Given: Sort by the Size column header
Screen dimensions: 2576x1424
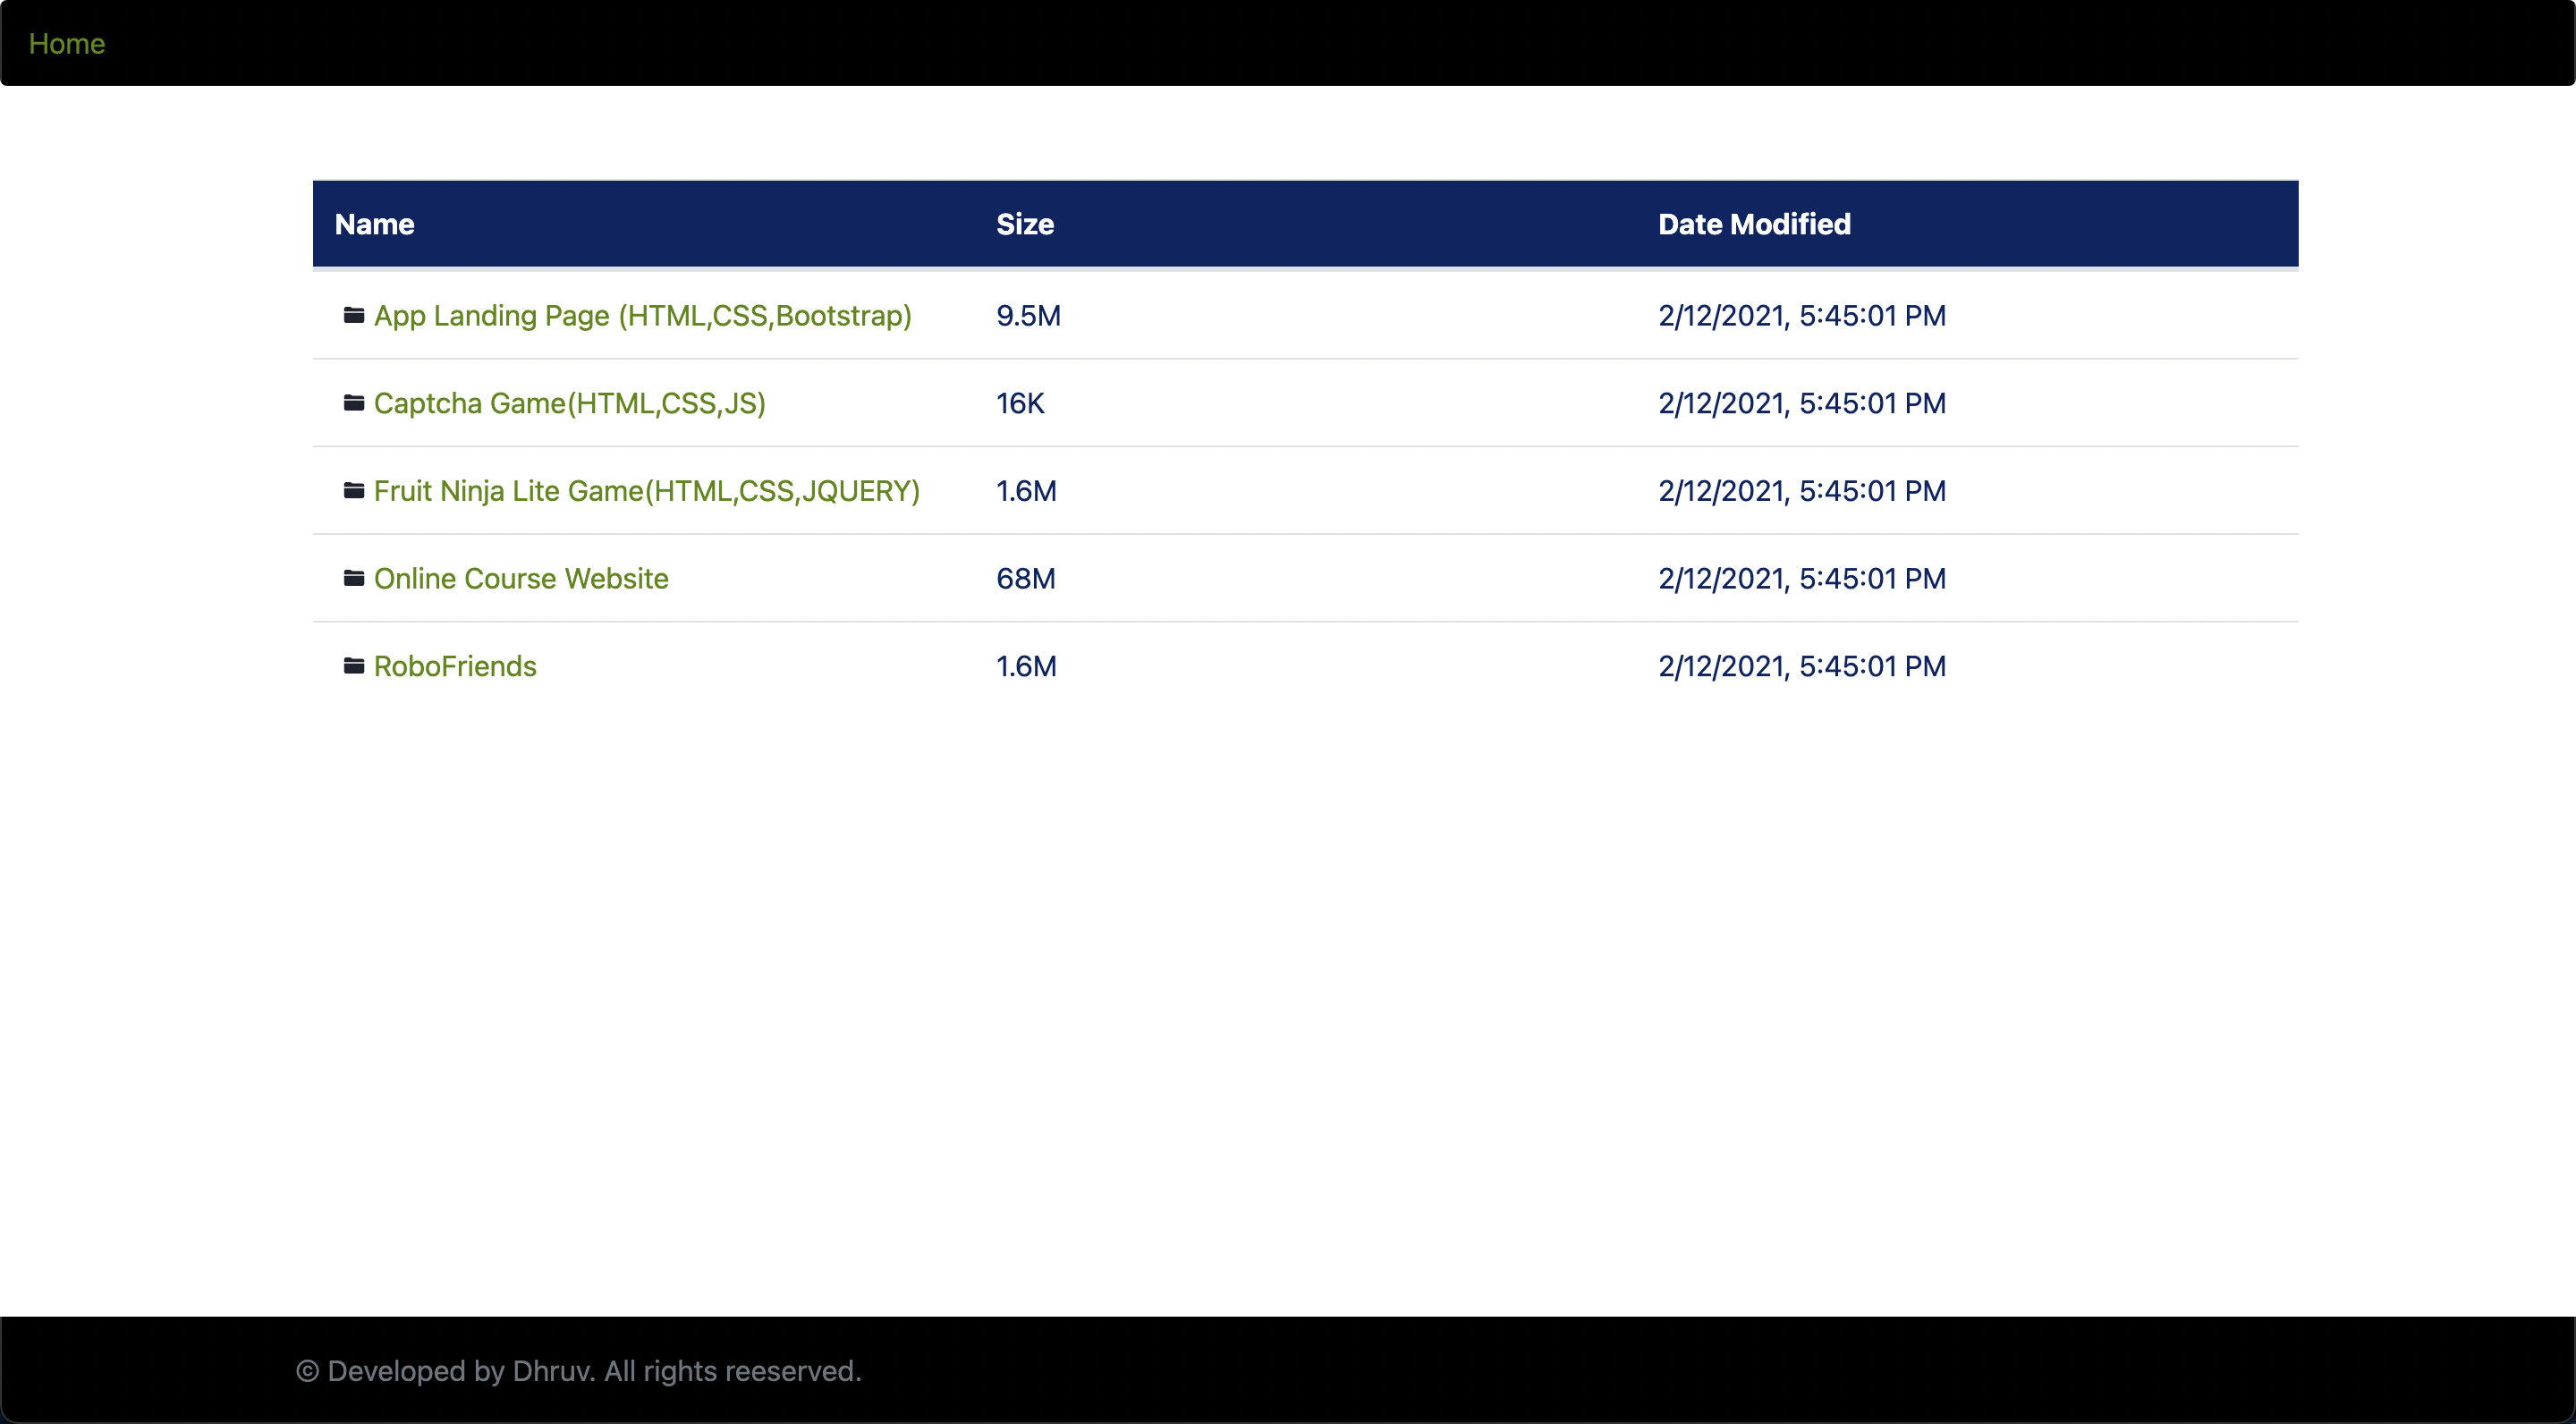Looking at the screenshot, I should (x=1025, y=224).
